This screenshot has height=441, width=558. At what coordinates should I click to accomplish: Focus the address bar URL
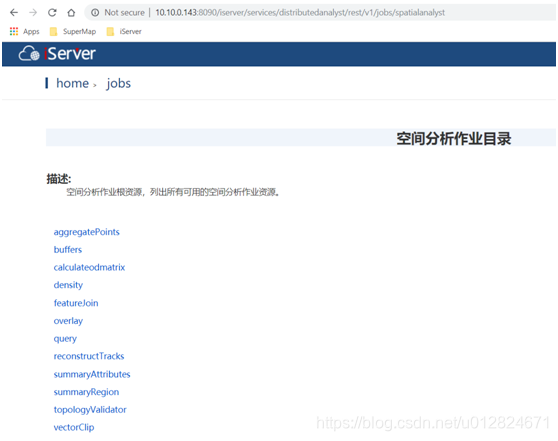tap(300, 13)
